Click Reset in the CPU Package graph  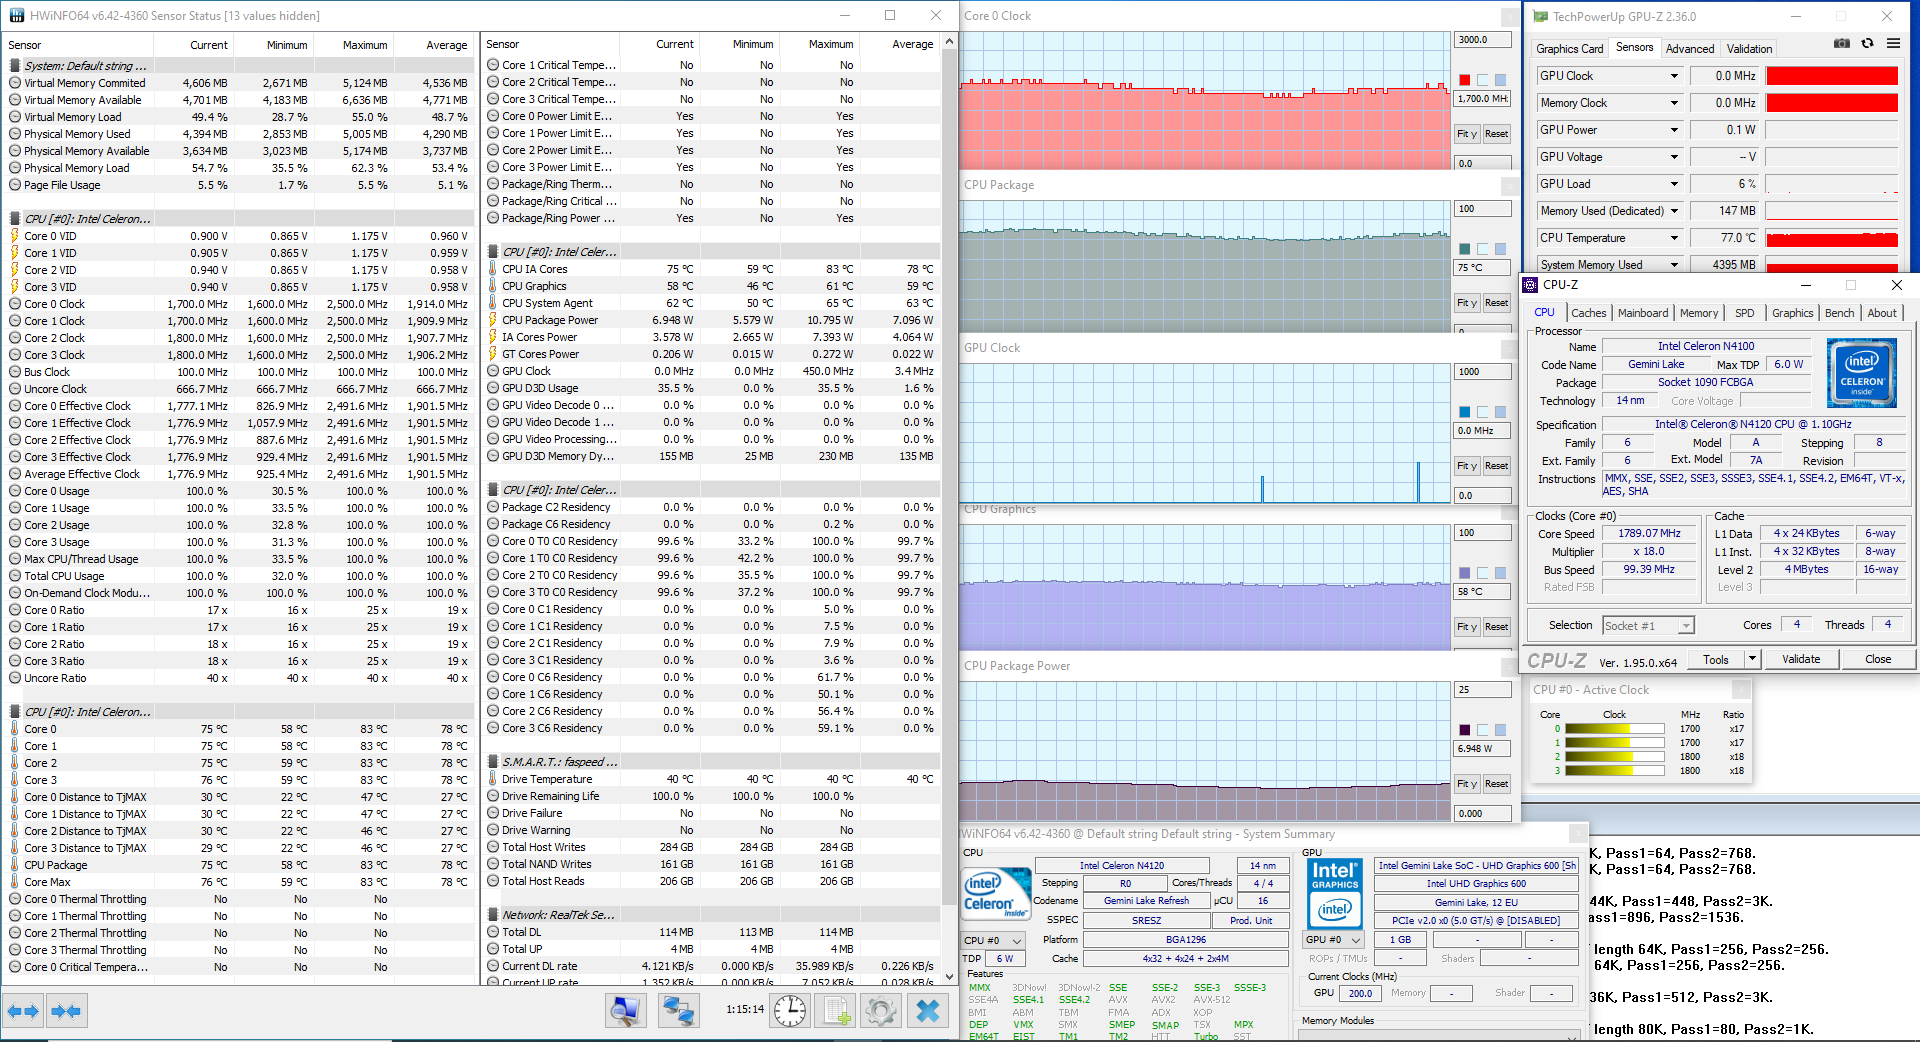1496,303
